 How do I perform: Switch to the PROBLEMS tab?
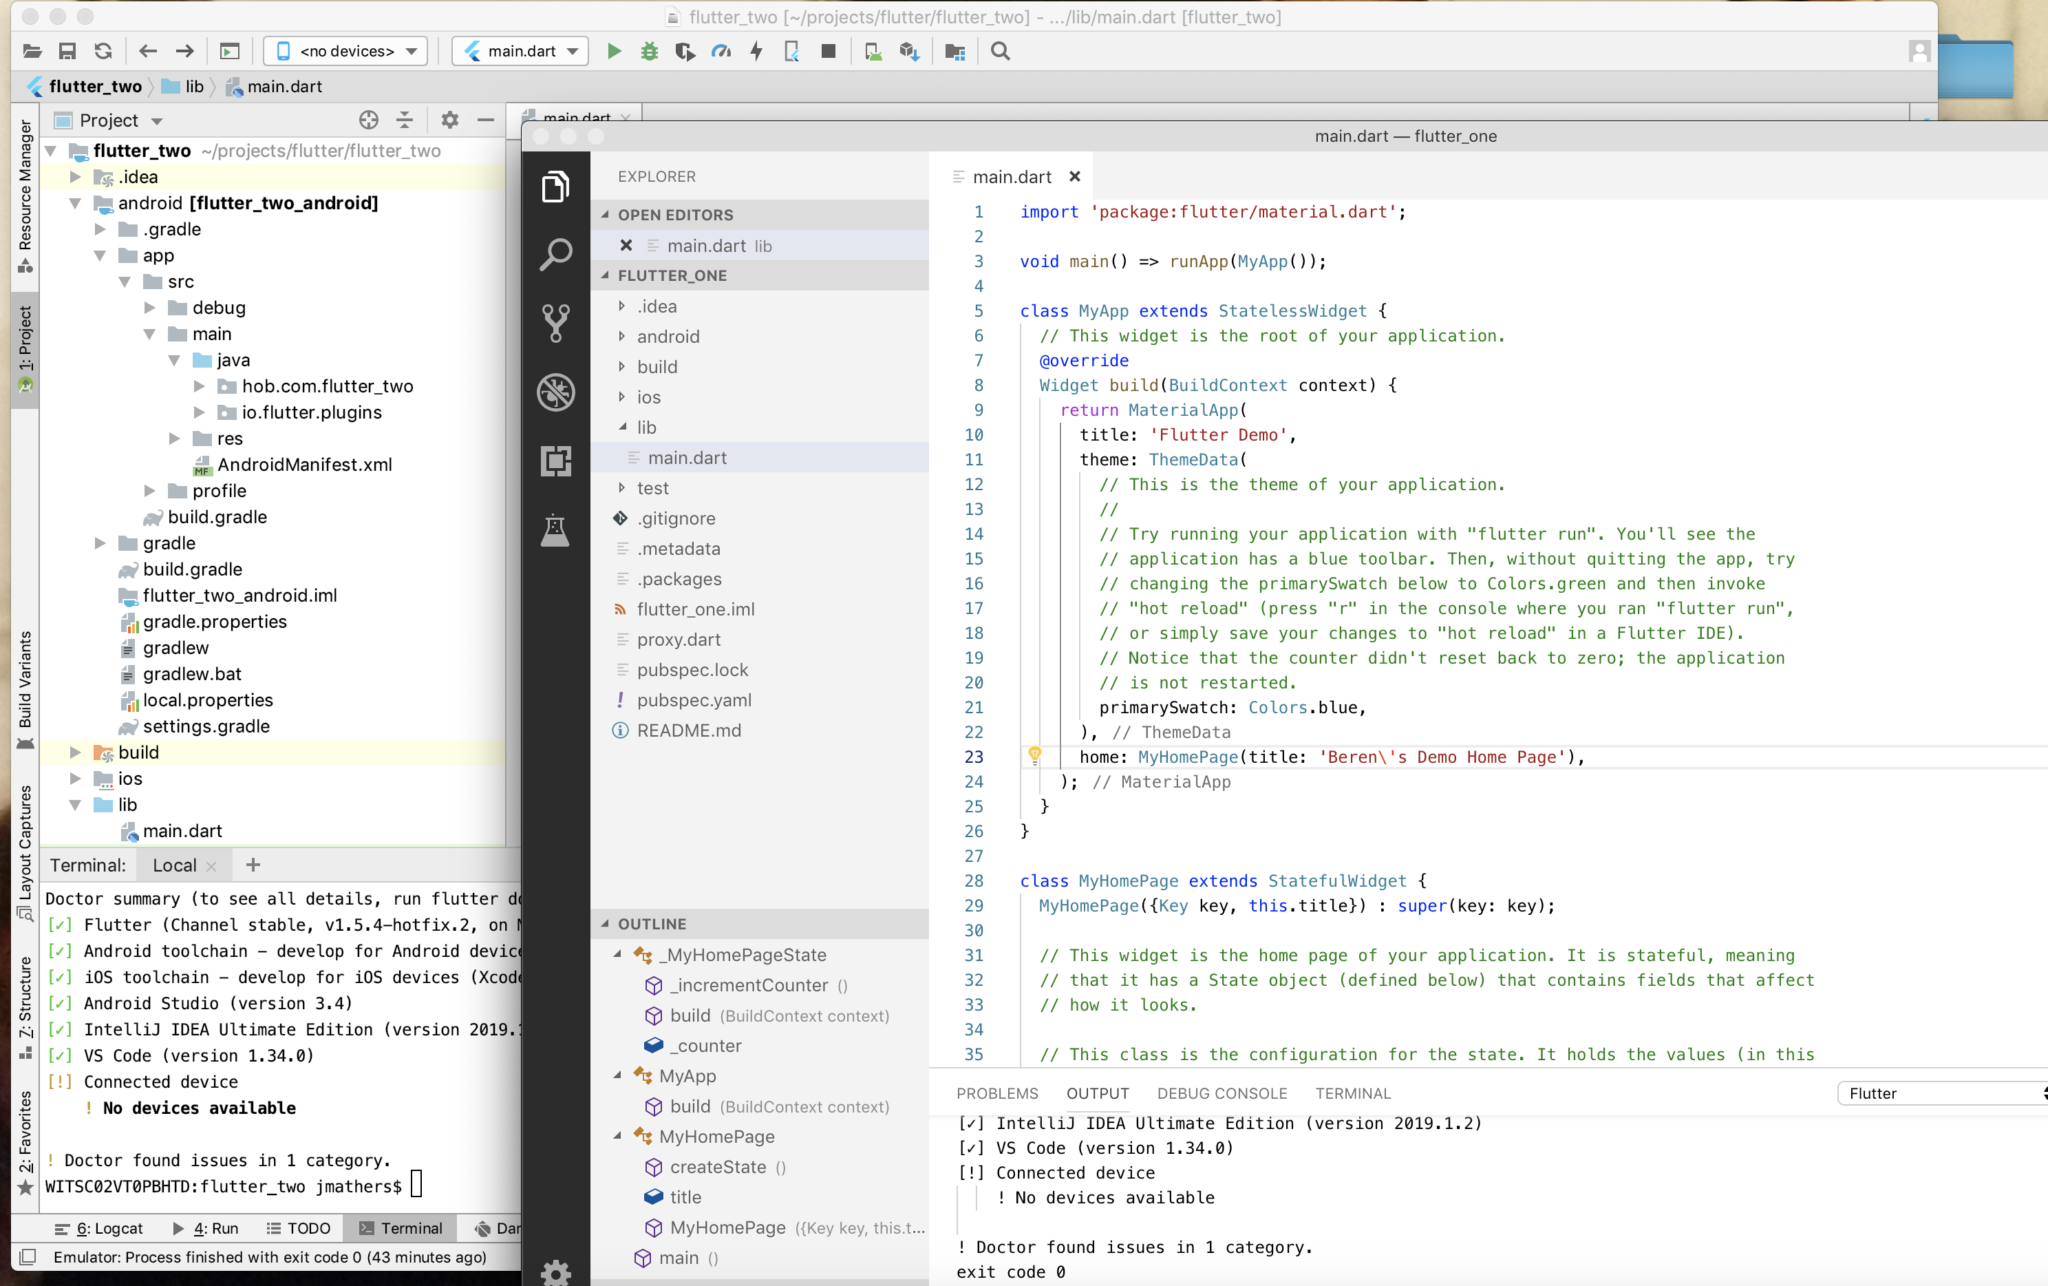tap(997, 1093)
